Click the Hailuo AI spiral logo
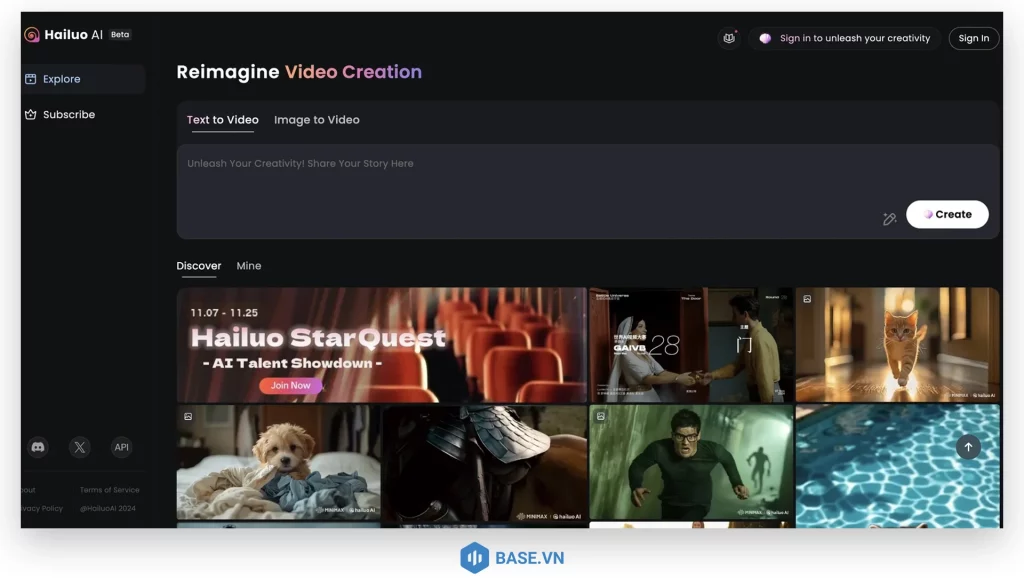1024x587 pixels. [x=32, y=35]
